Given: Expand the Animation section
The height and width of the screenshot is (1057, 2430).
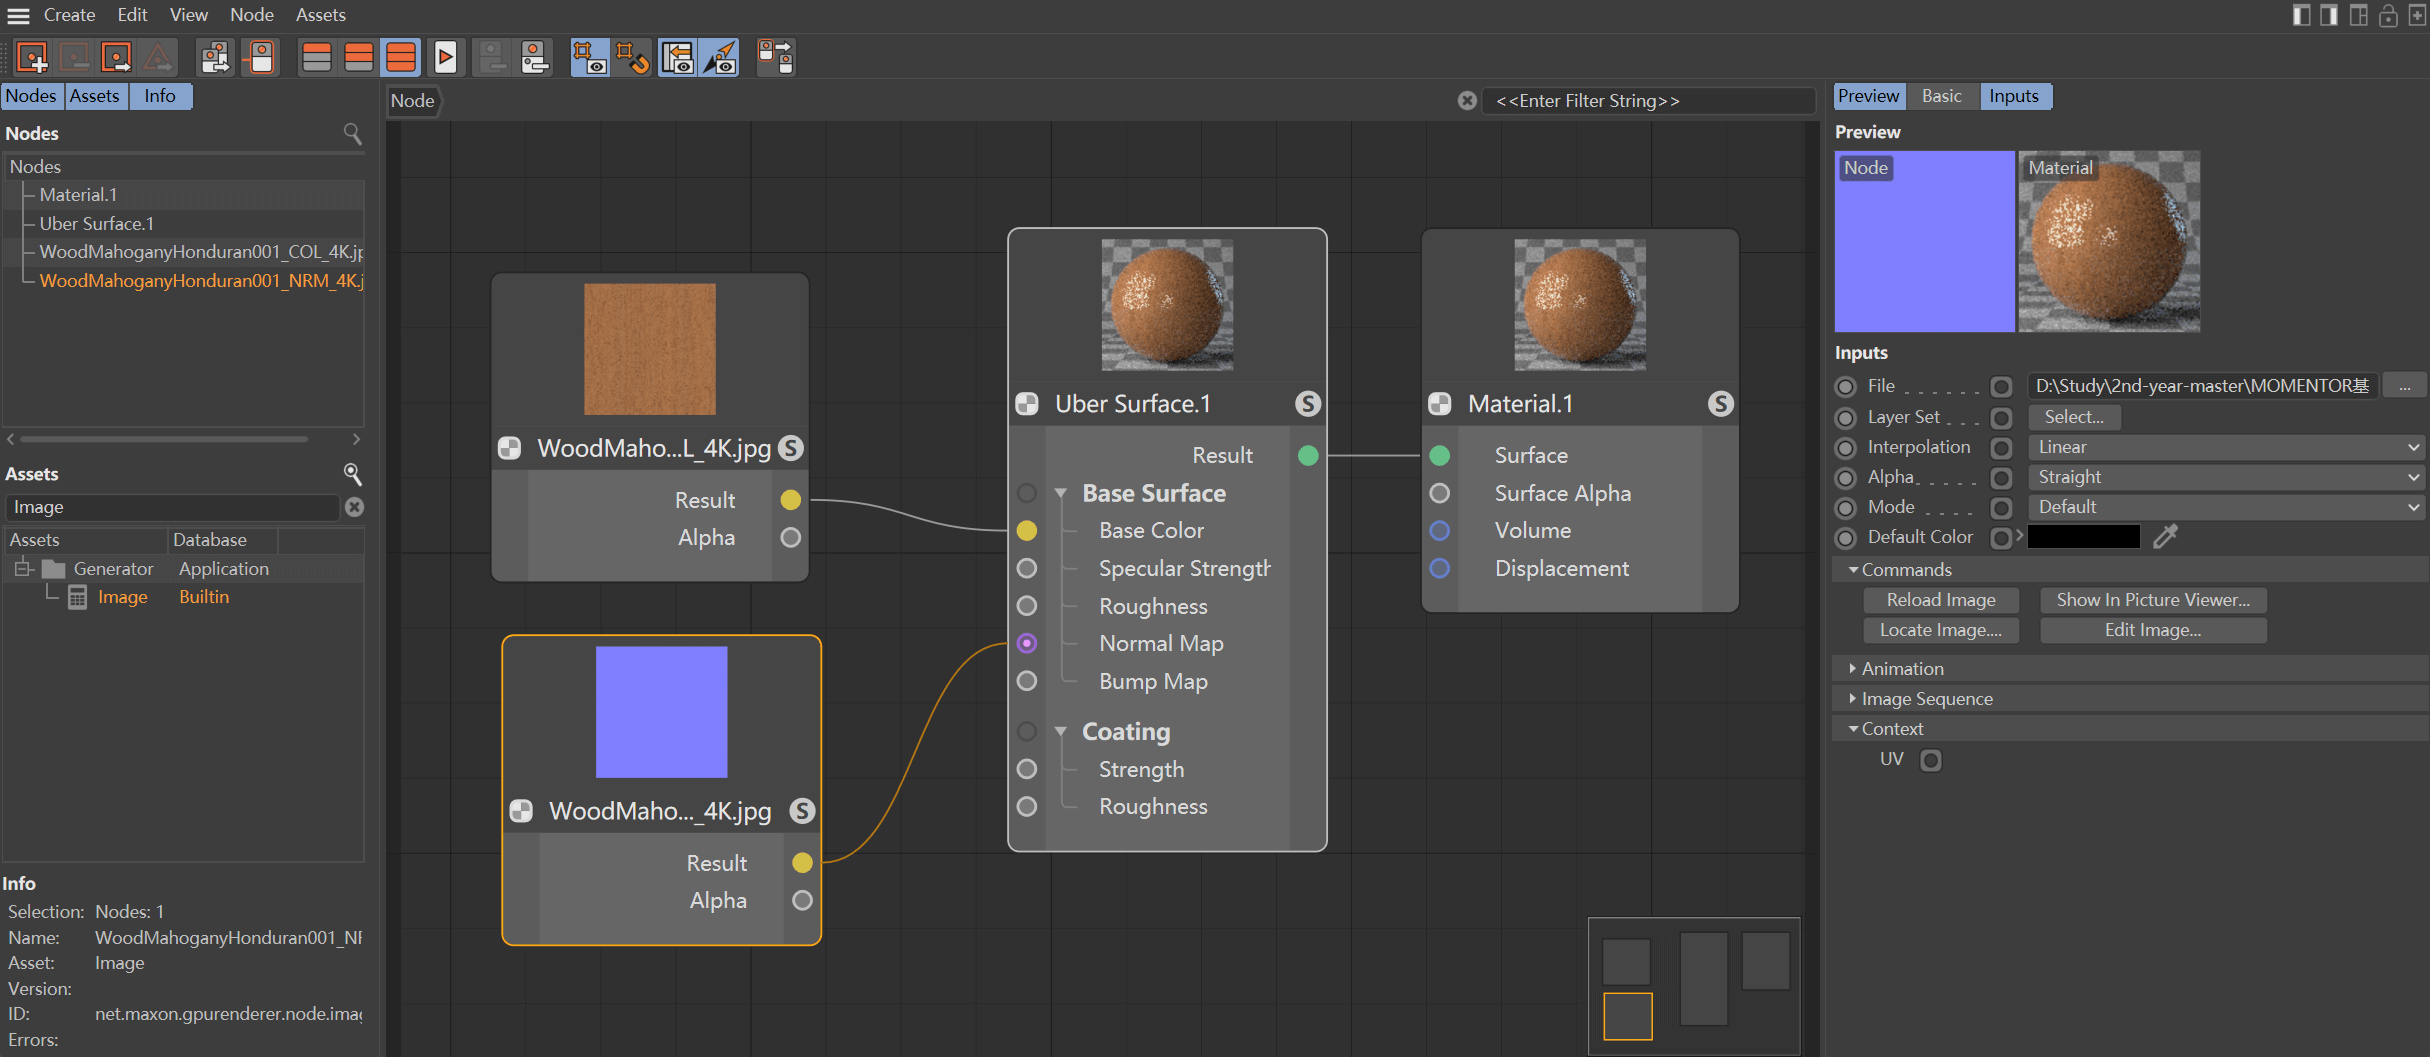Looking at the screenshot, I should tap(1853, 668).
